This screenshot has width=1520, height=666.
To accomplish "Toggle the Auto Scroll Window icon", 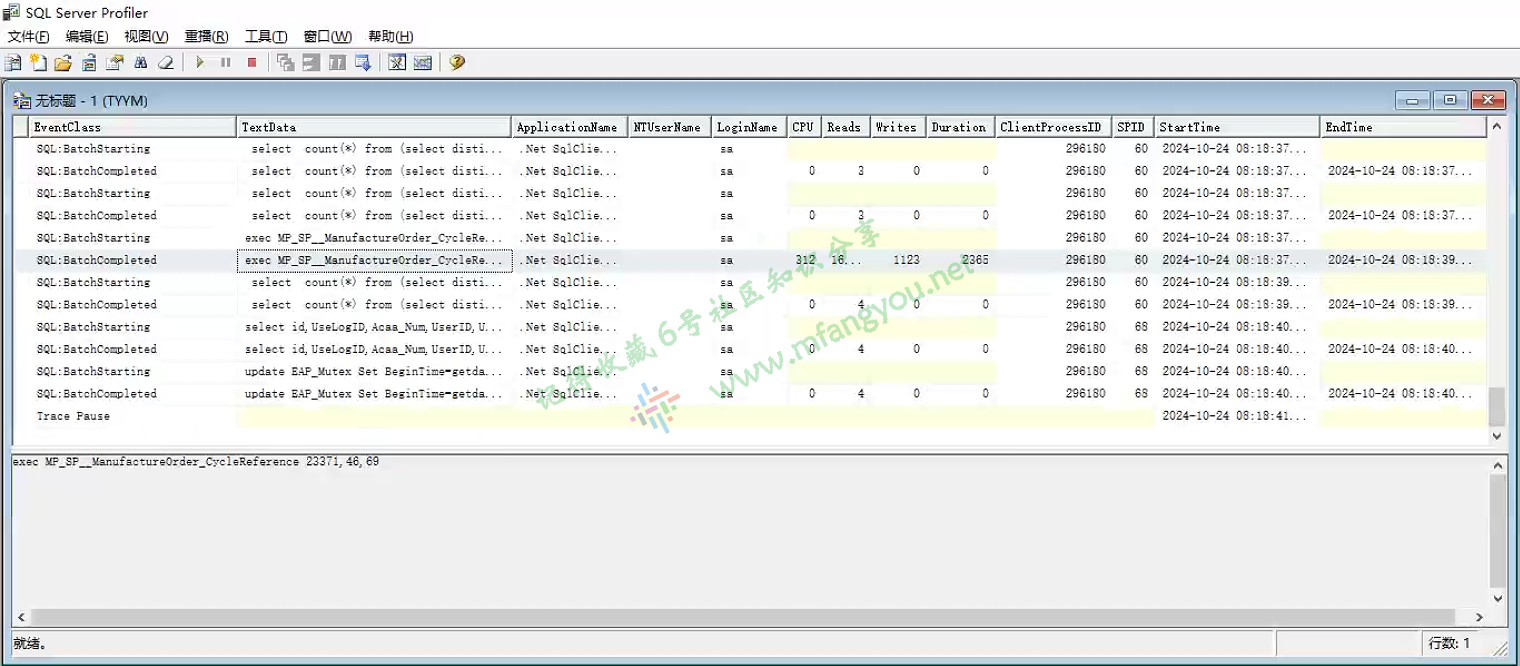I will point(363,63).
